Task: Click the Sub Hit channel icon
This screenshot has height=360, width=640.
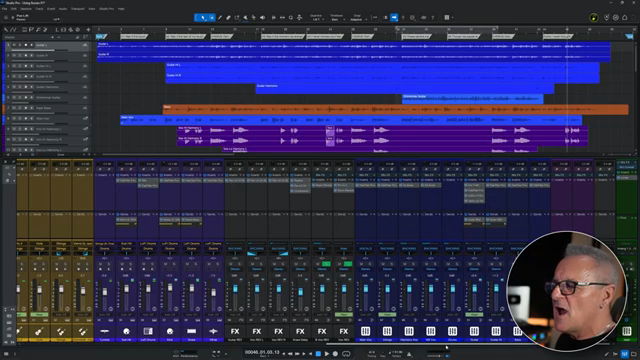Action: [x=126, y=331]
